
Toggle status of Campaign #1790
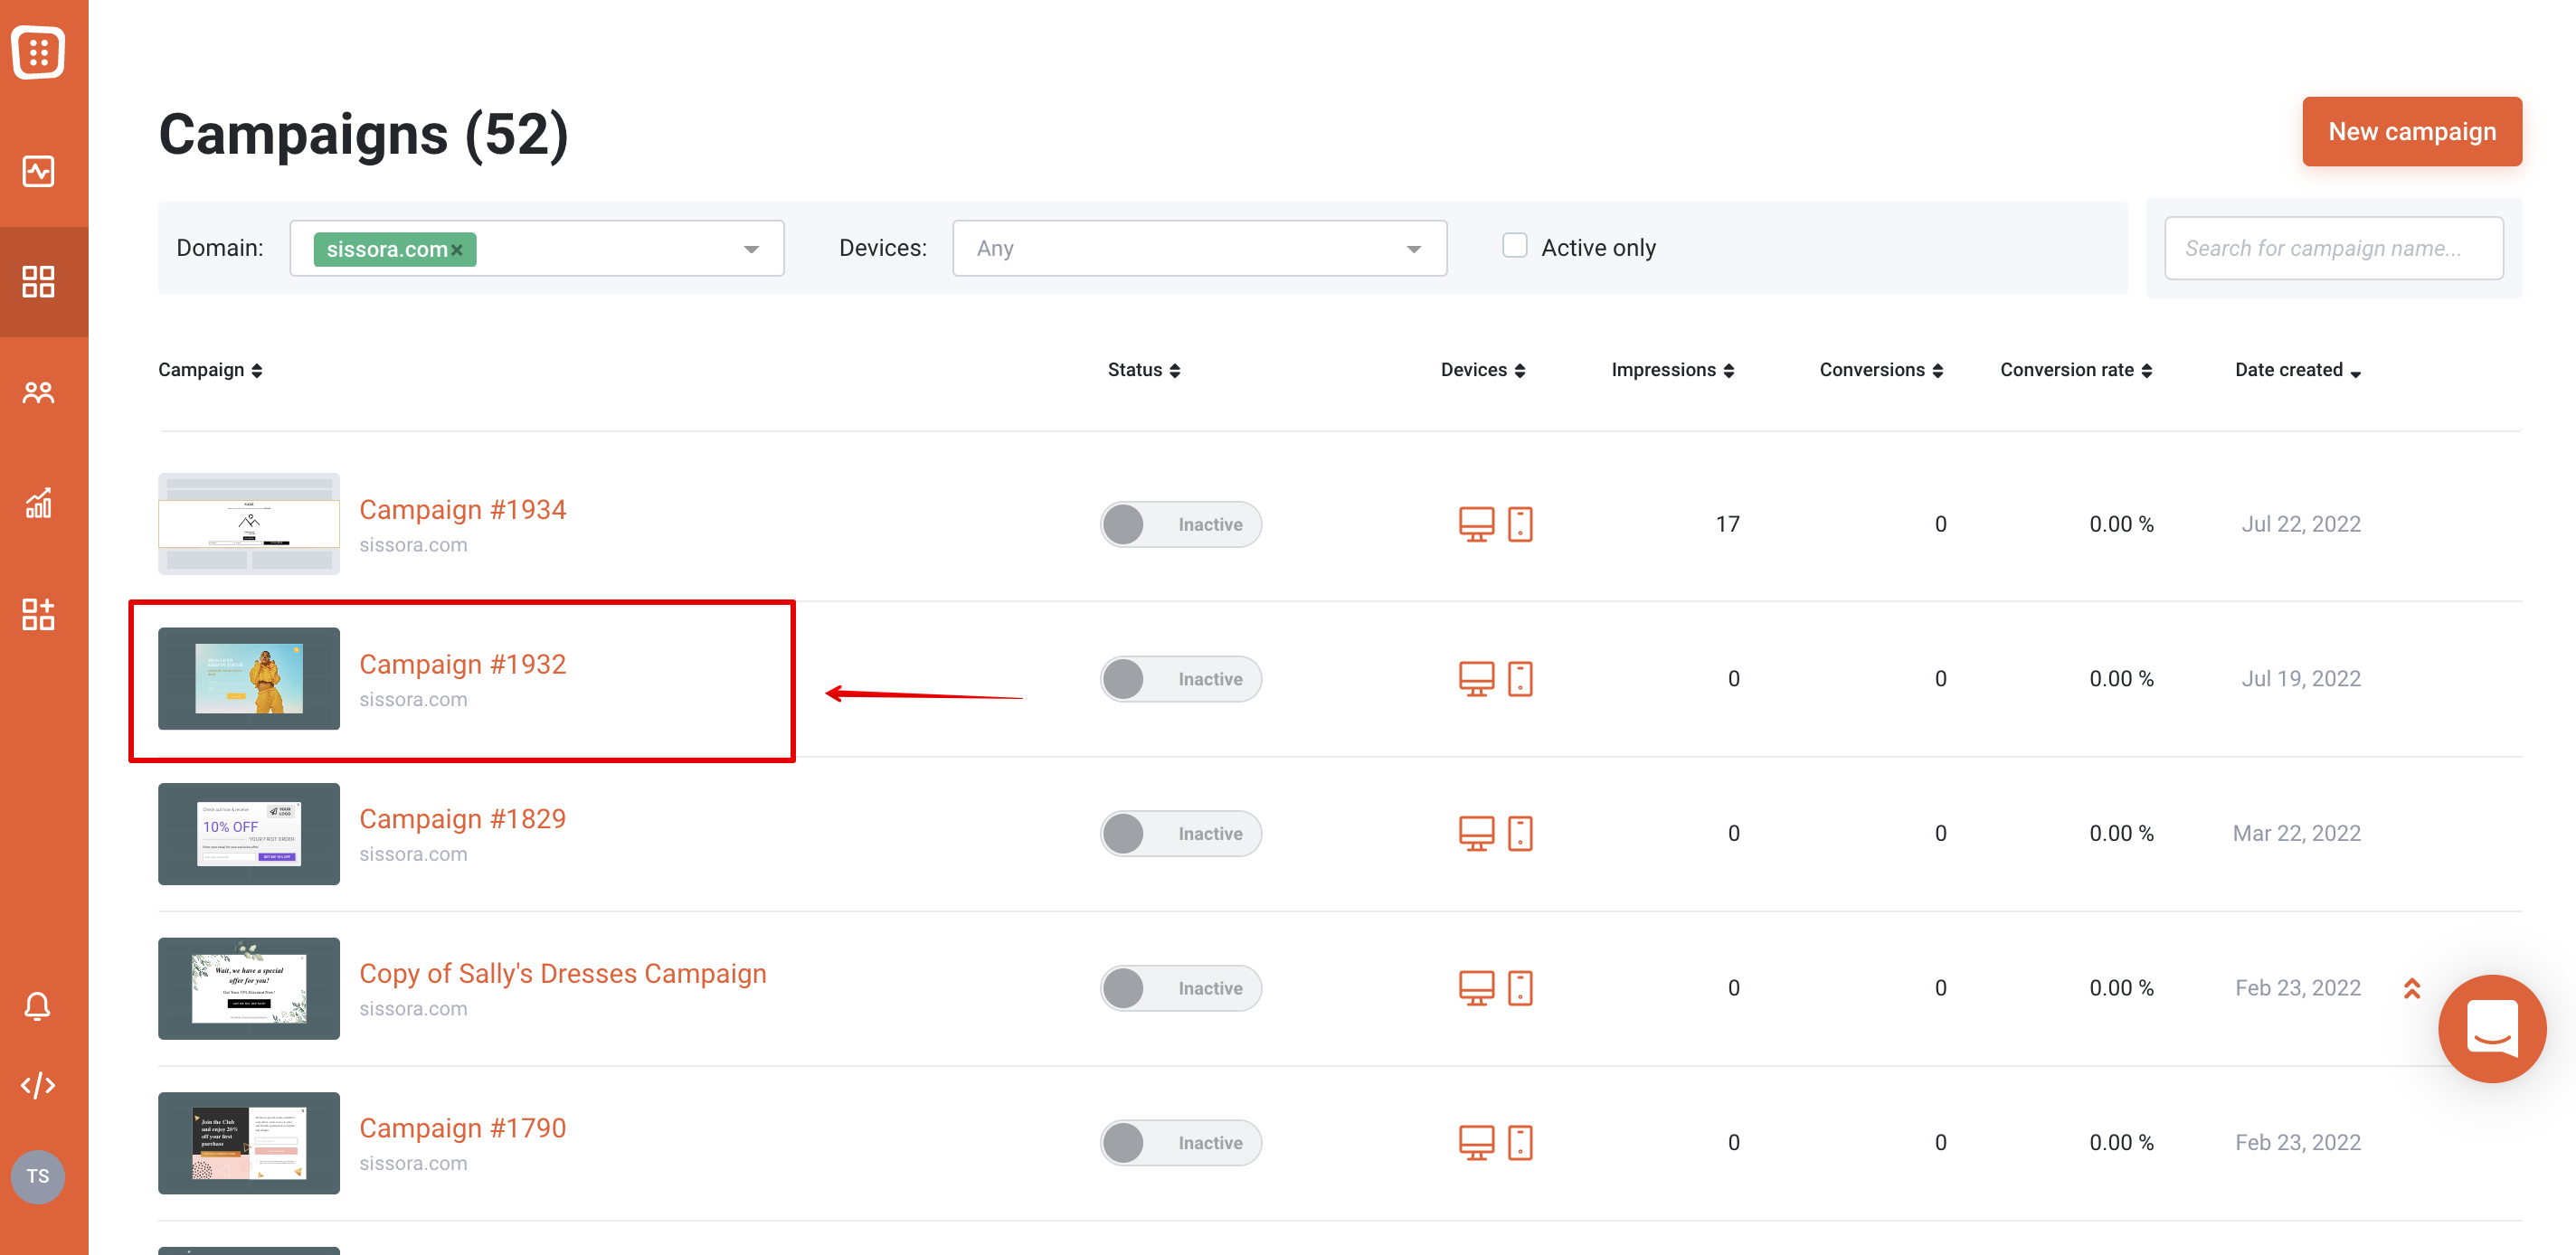(1180, 1142)
